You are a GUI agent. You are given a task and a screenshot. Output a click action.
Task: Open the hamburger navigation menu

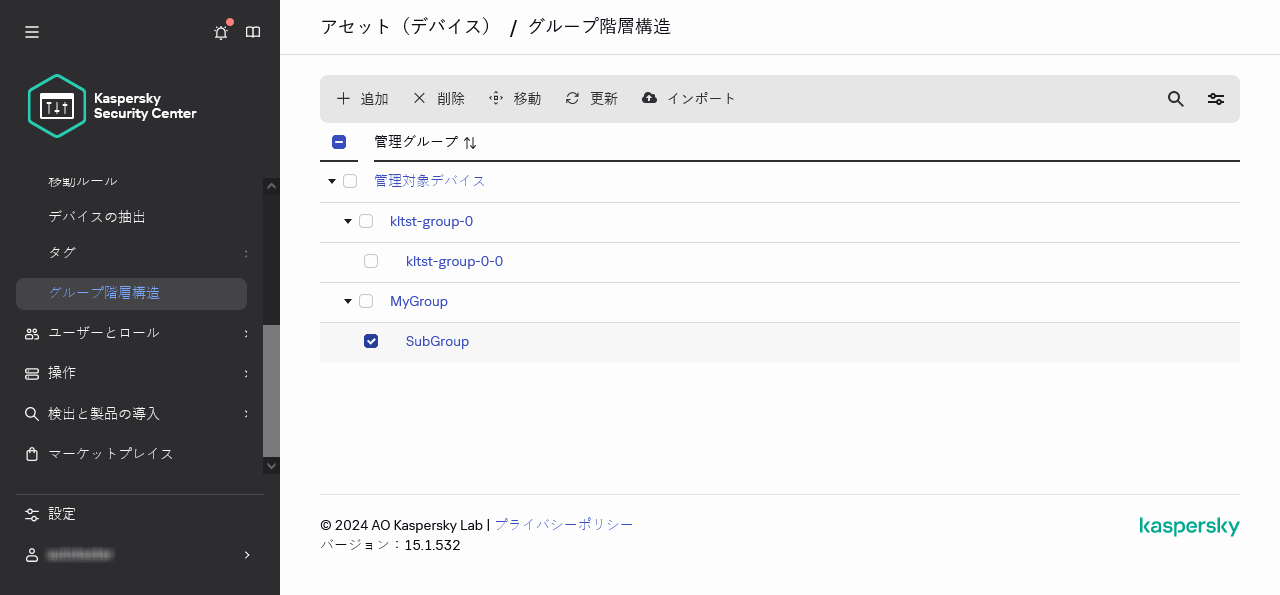(x=31, y=32)
